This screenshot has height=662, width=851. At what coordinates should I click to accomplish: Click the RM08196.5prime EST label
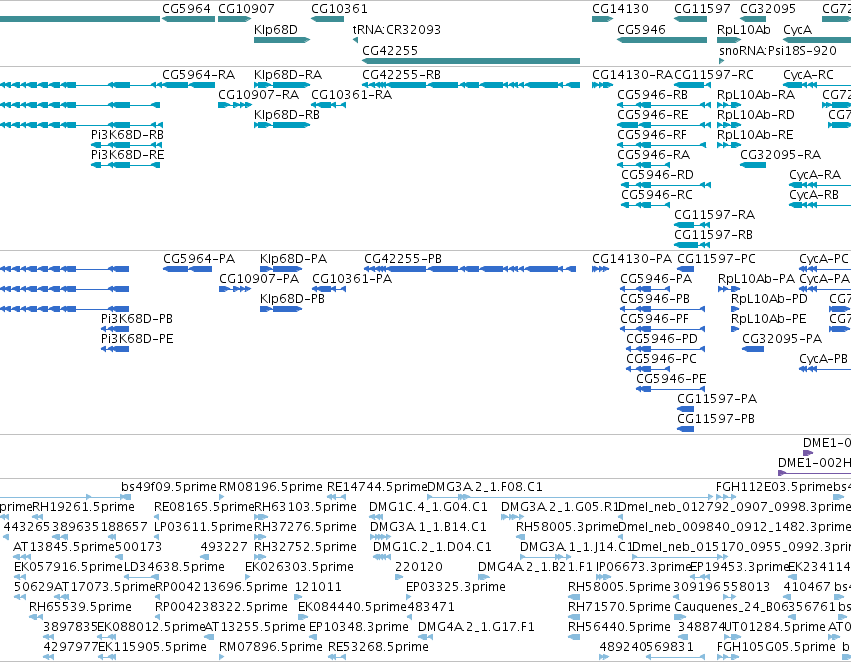coord(270,487)
